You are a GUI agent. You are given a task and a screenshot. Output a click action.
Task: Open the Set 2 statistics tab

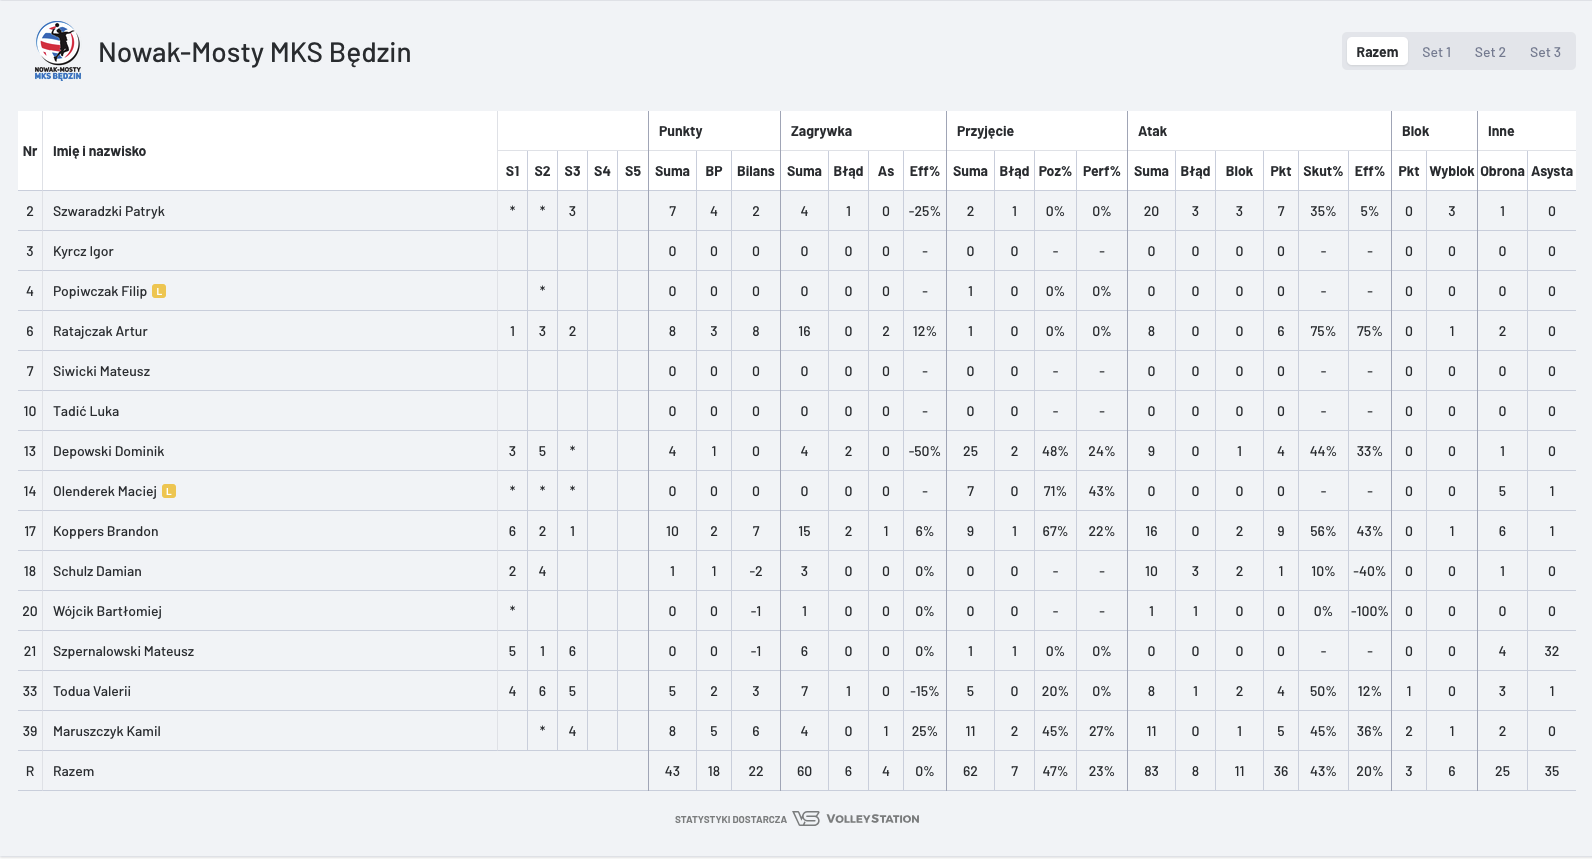(x=1489, y=52)
